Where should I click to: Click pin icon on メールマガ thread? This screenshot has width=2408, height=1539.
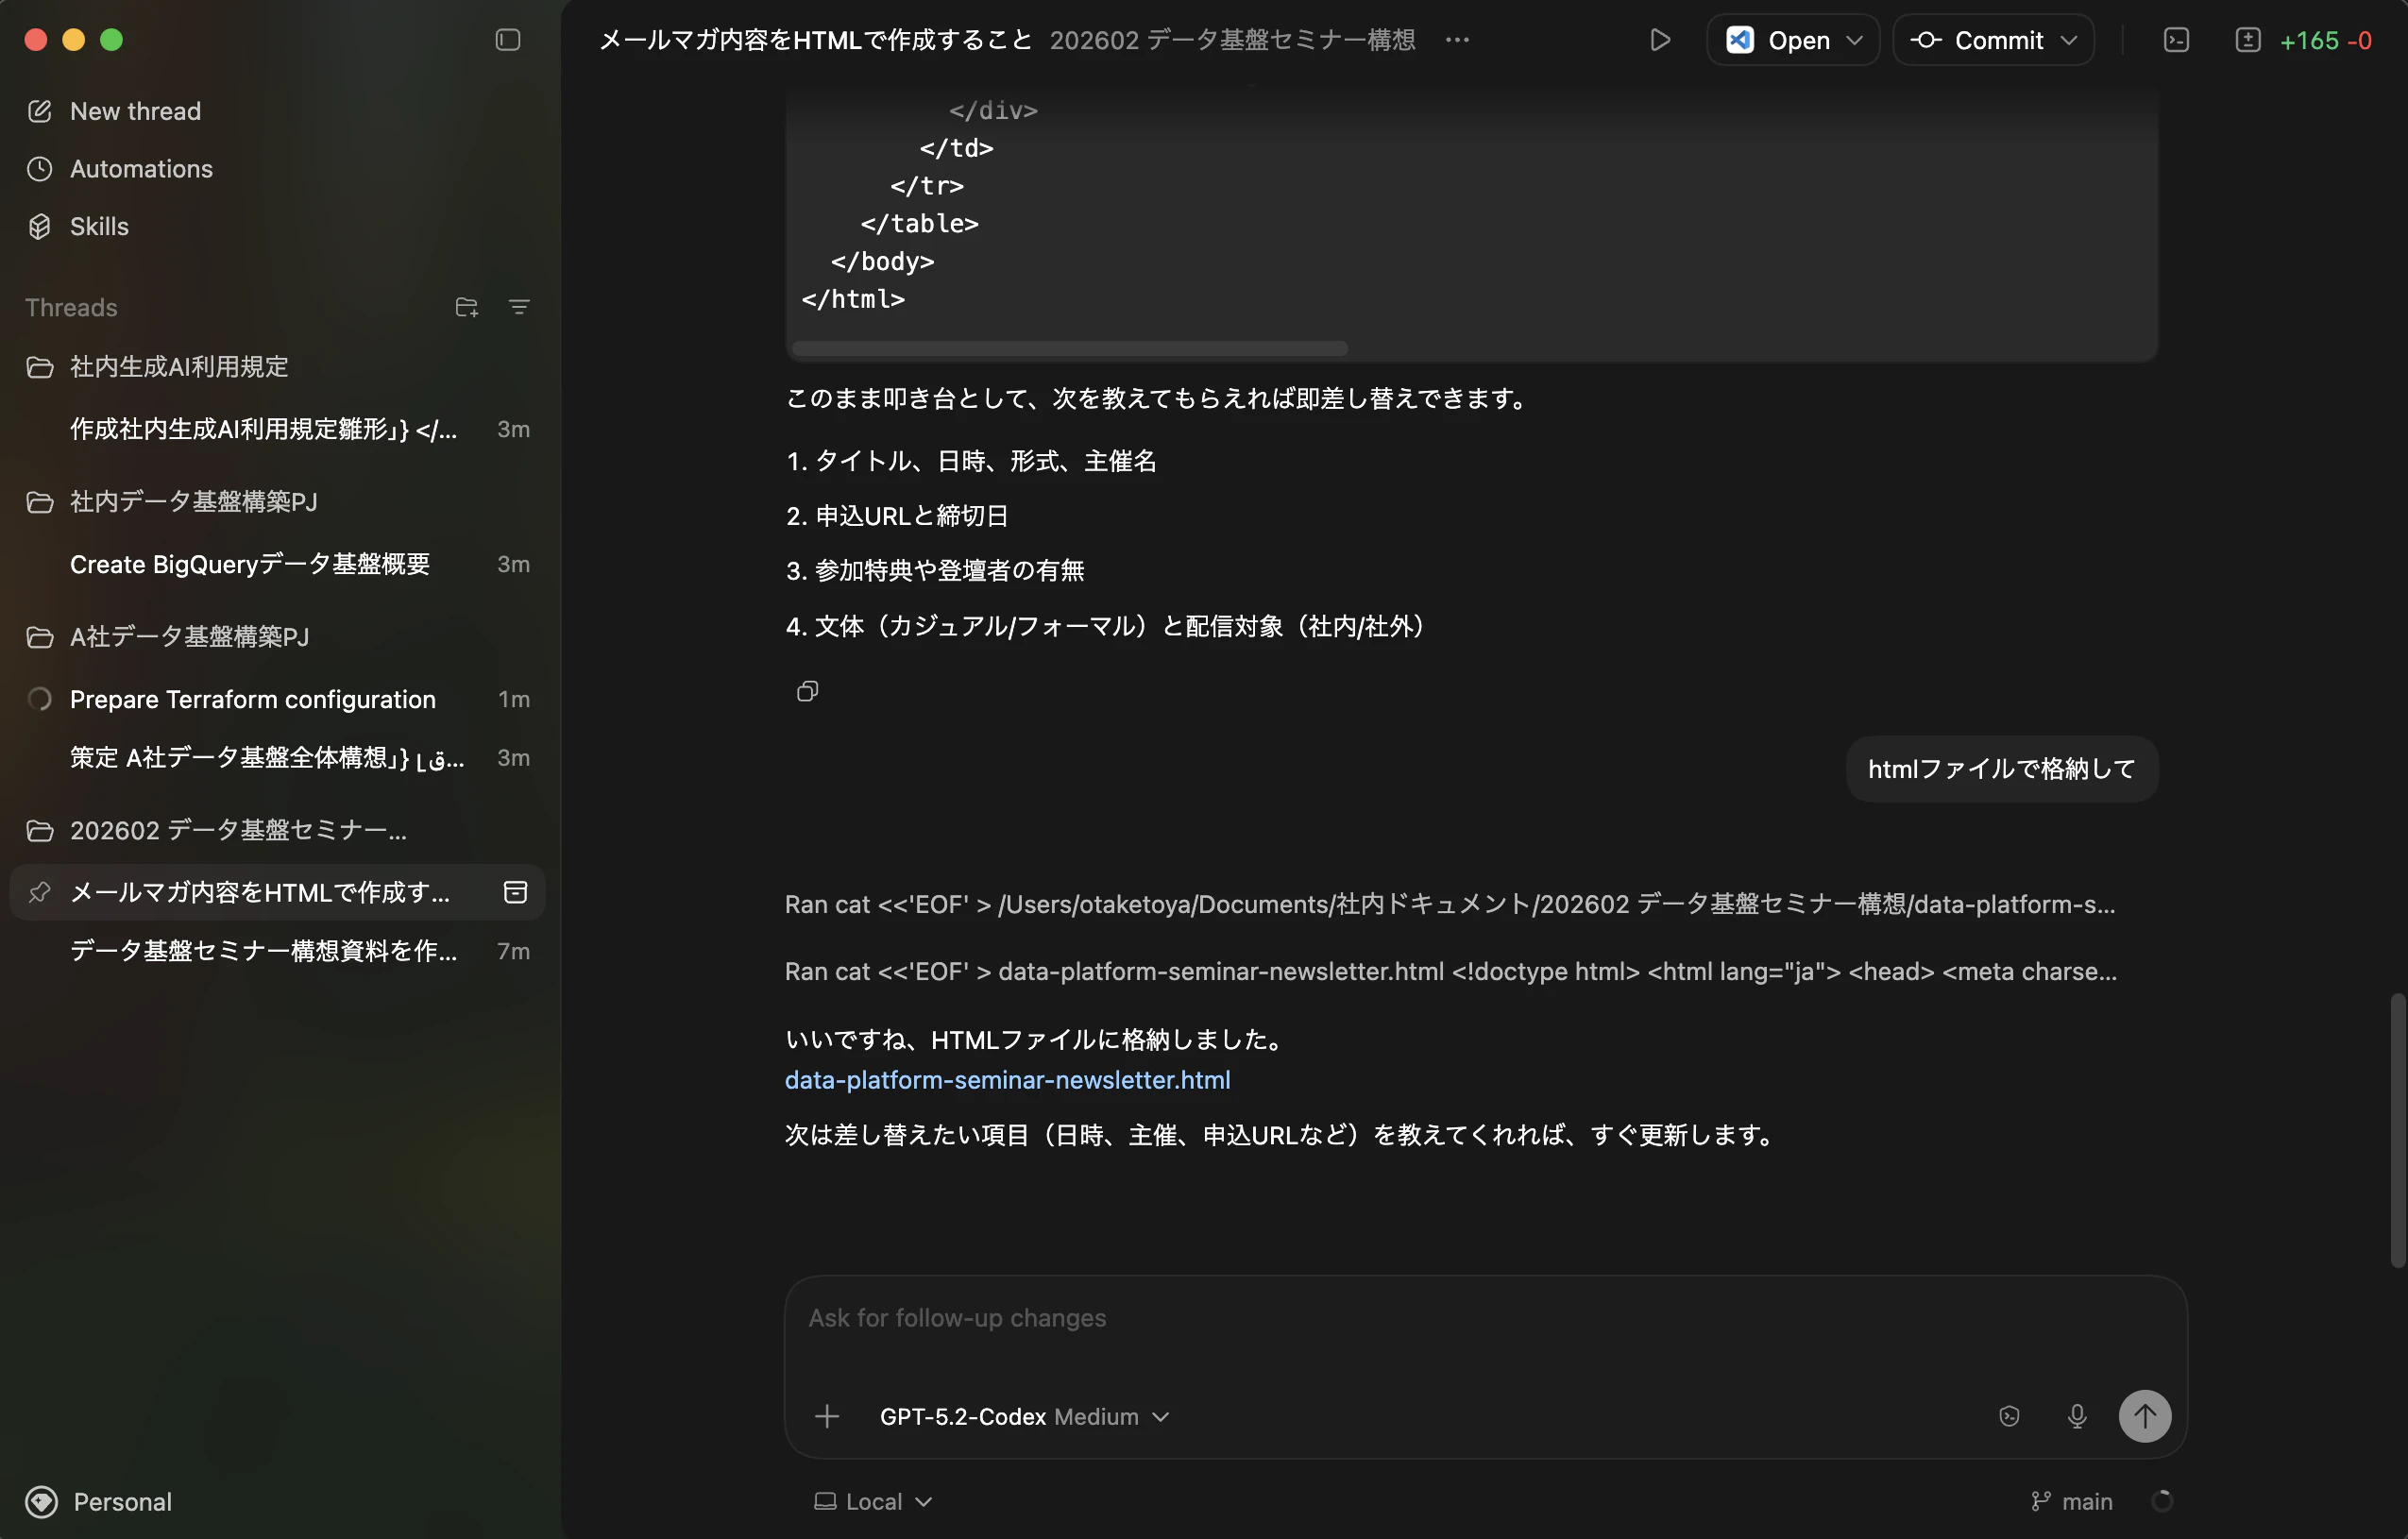tap(39, 892)
